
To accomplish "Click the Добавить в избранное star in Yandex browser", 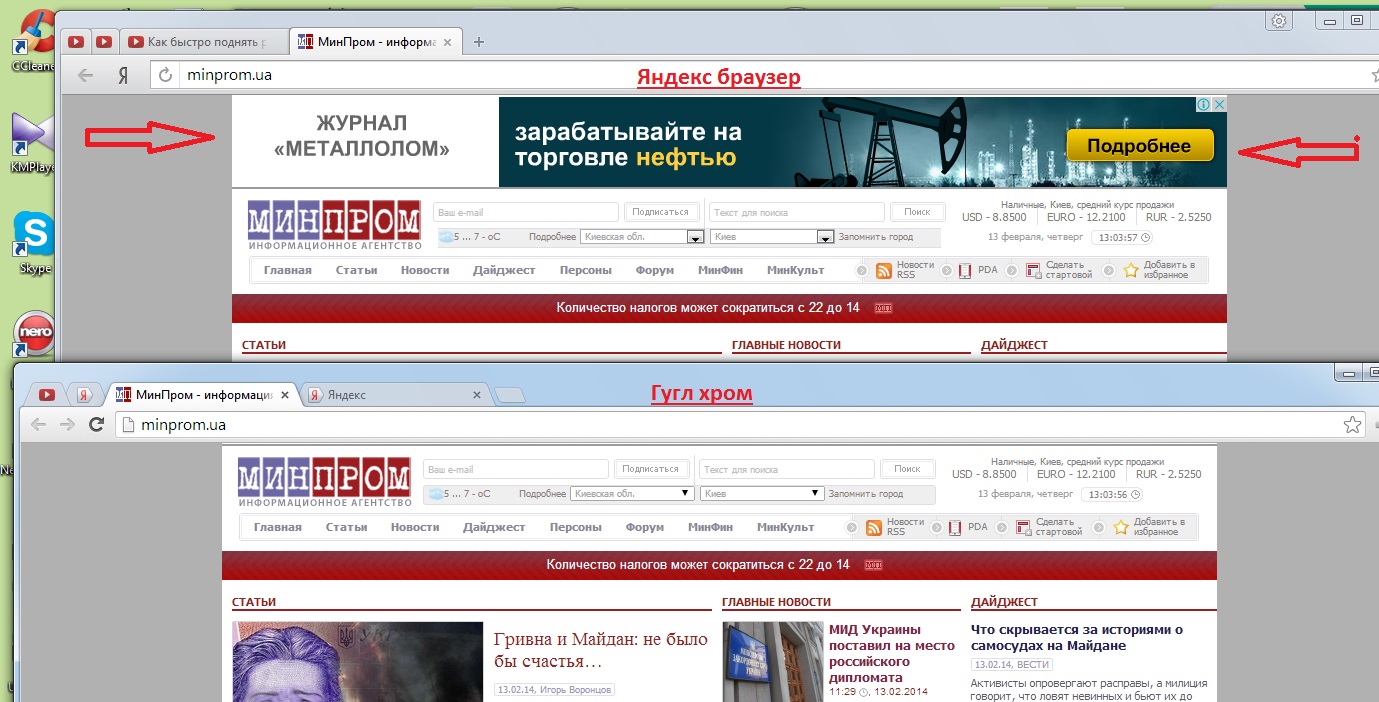I will point(1131,270).
